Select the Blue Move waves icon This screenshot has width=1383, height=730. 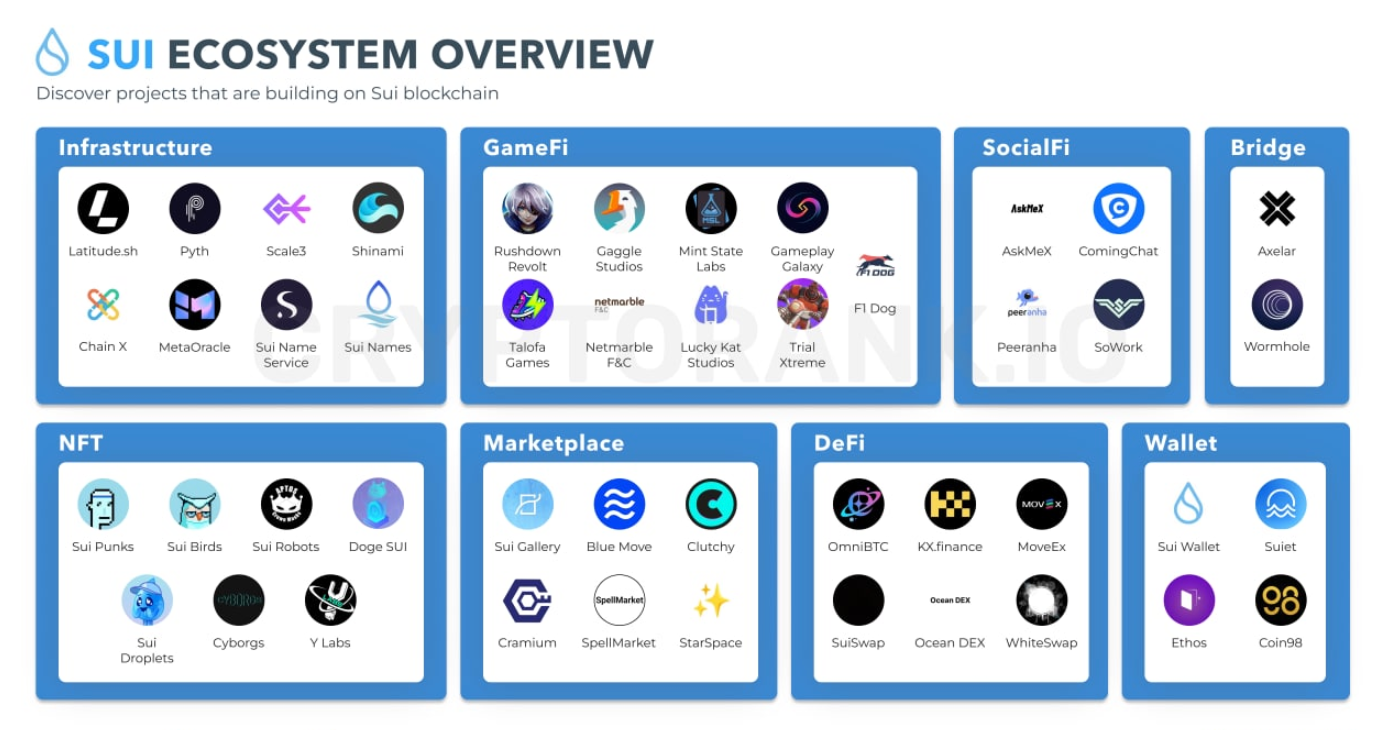[x=619, y=504]
